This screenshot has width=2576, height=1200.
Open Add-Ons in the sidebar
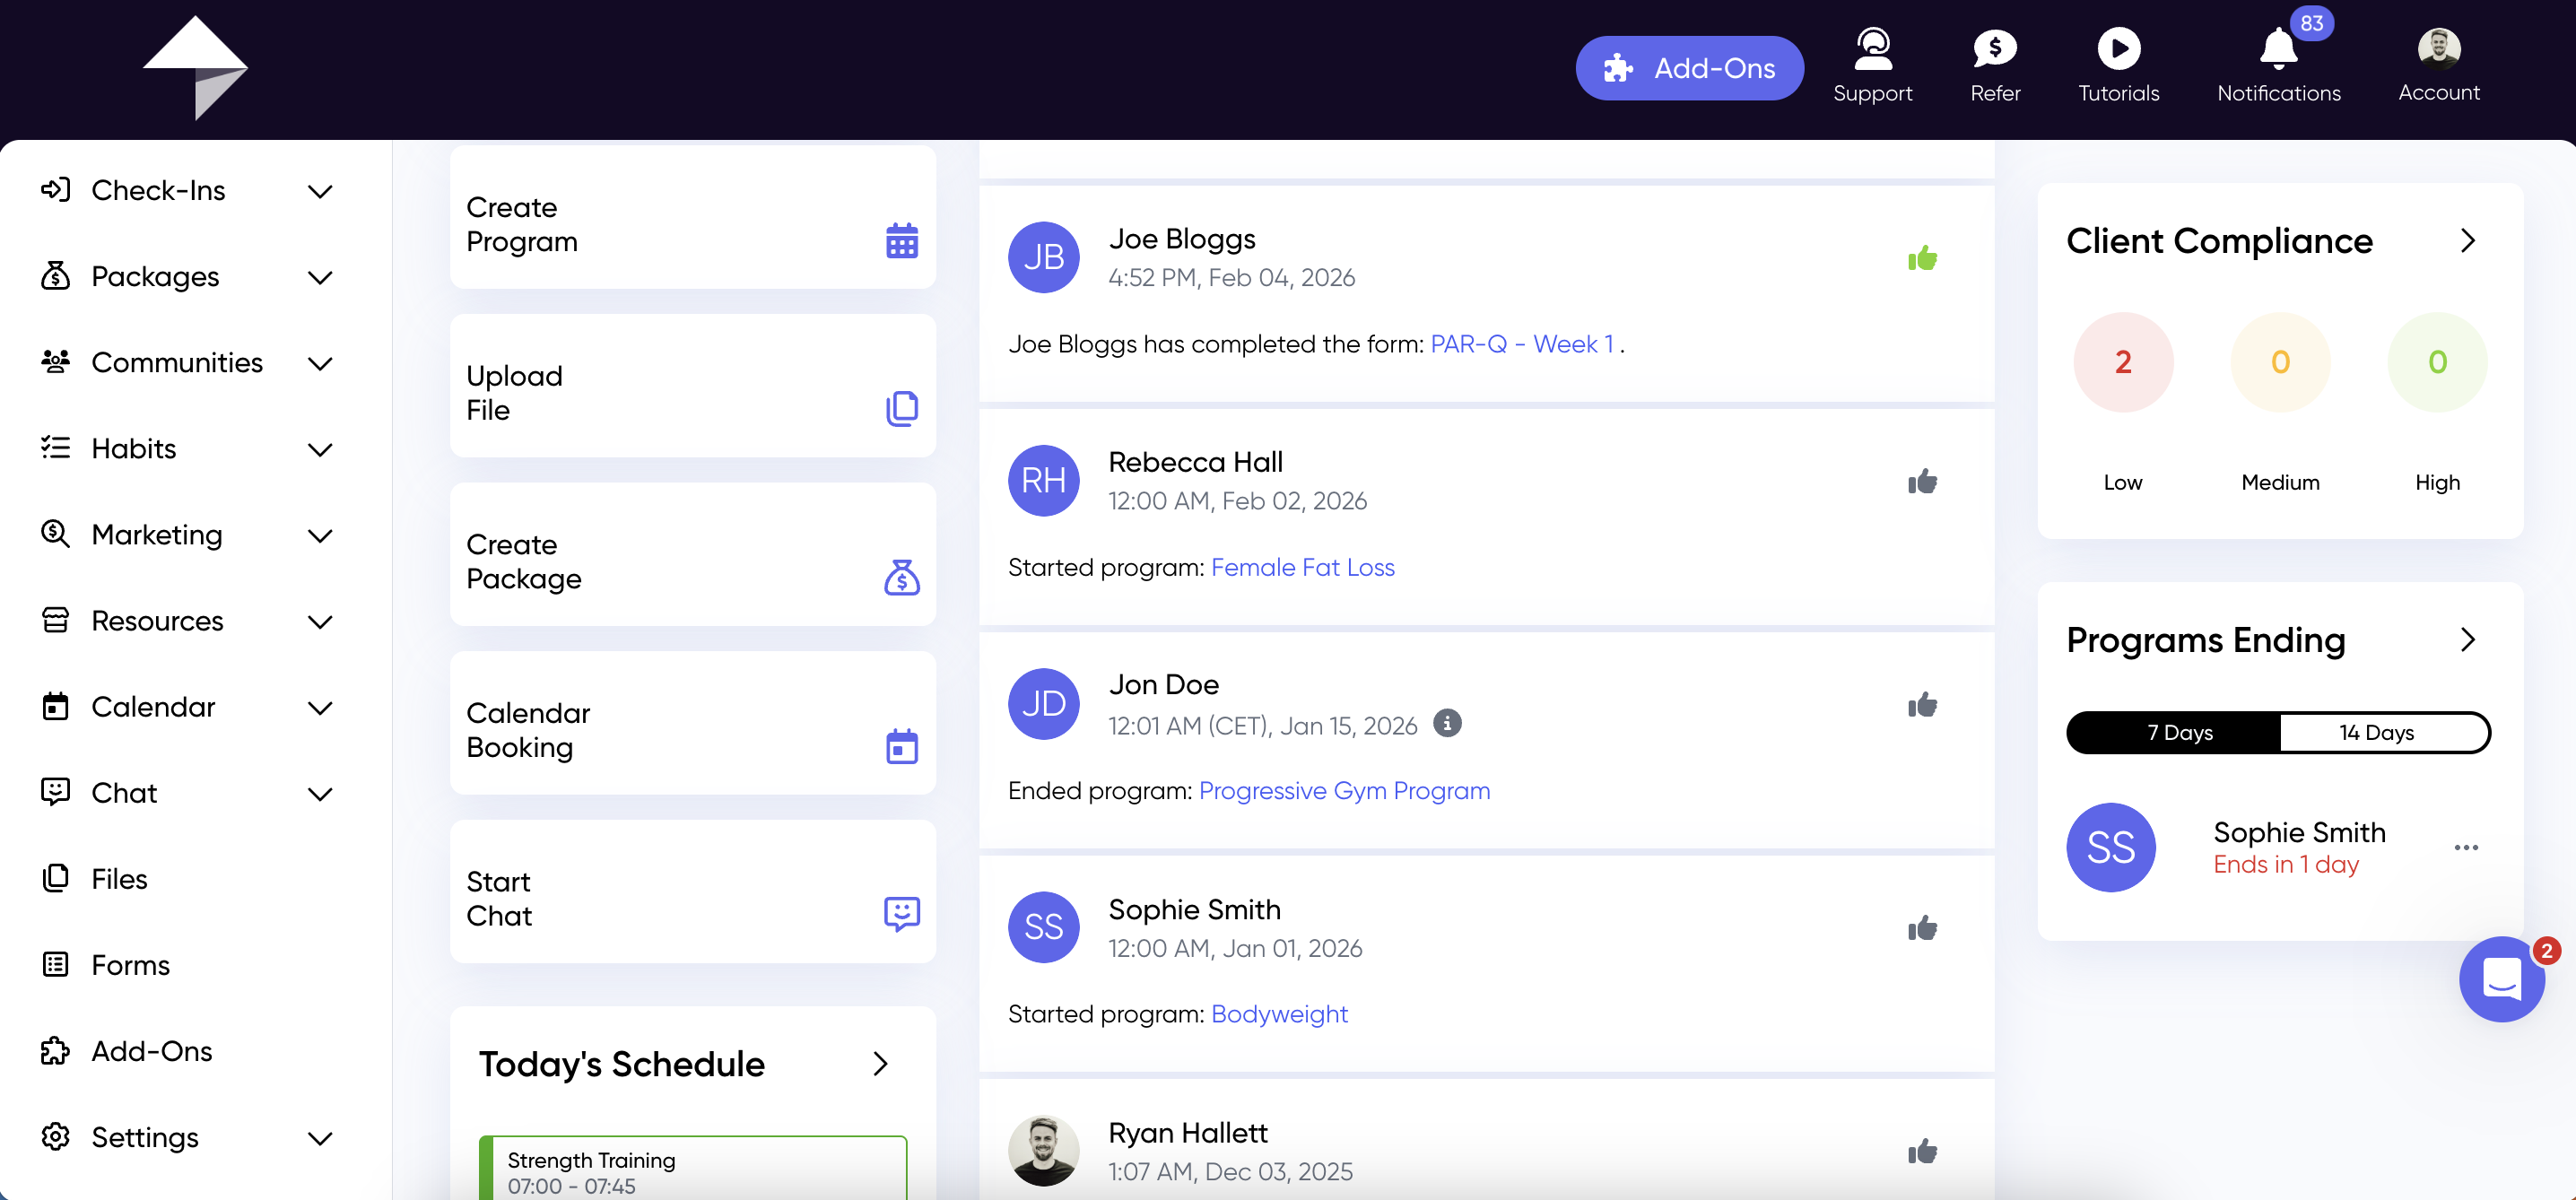click(152, 1050)
